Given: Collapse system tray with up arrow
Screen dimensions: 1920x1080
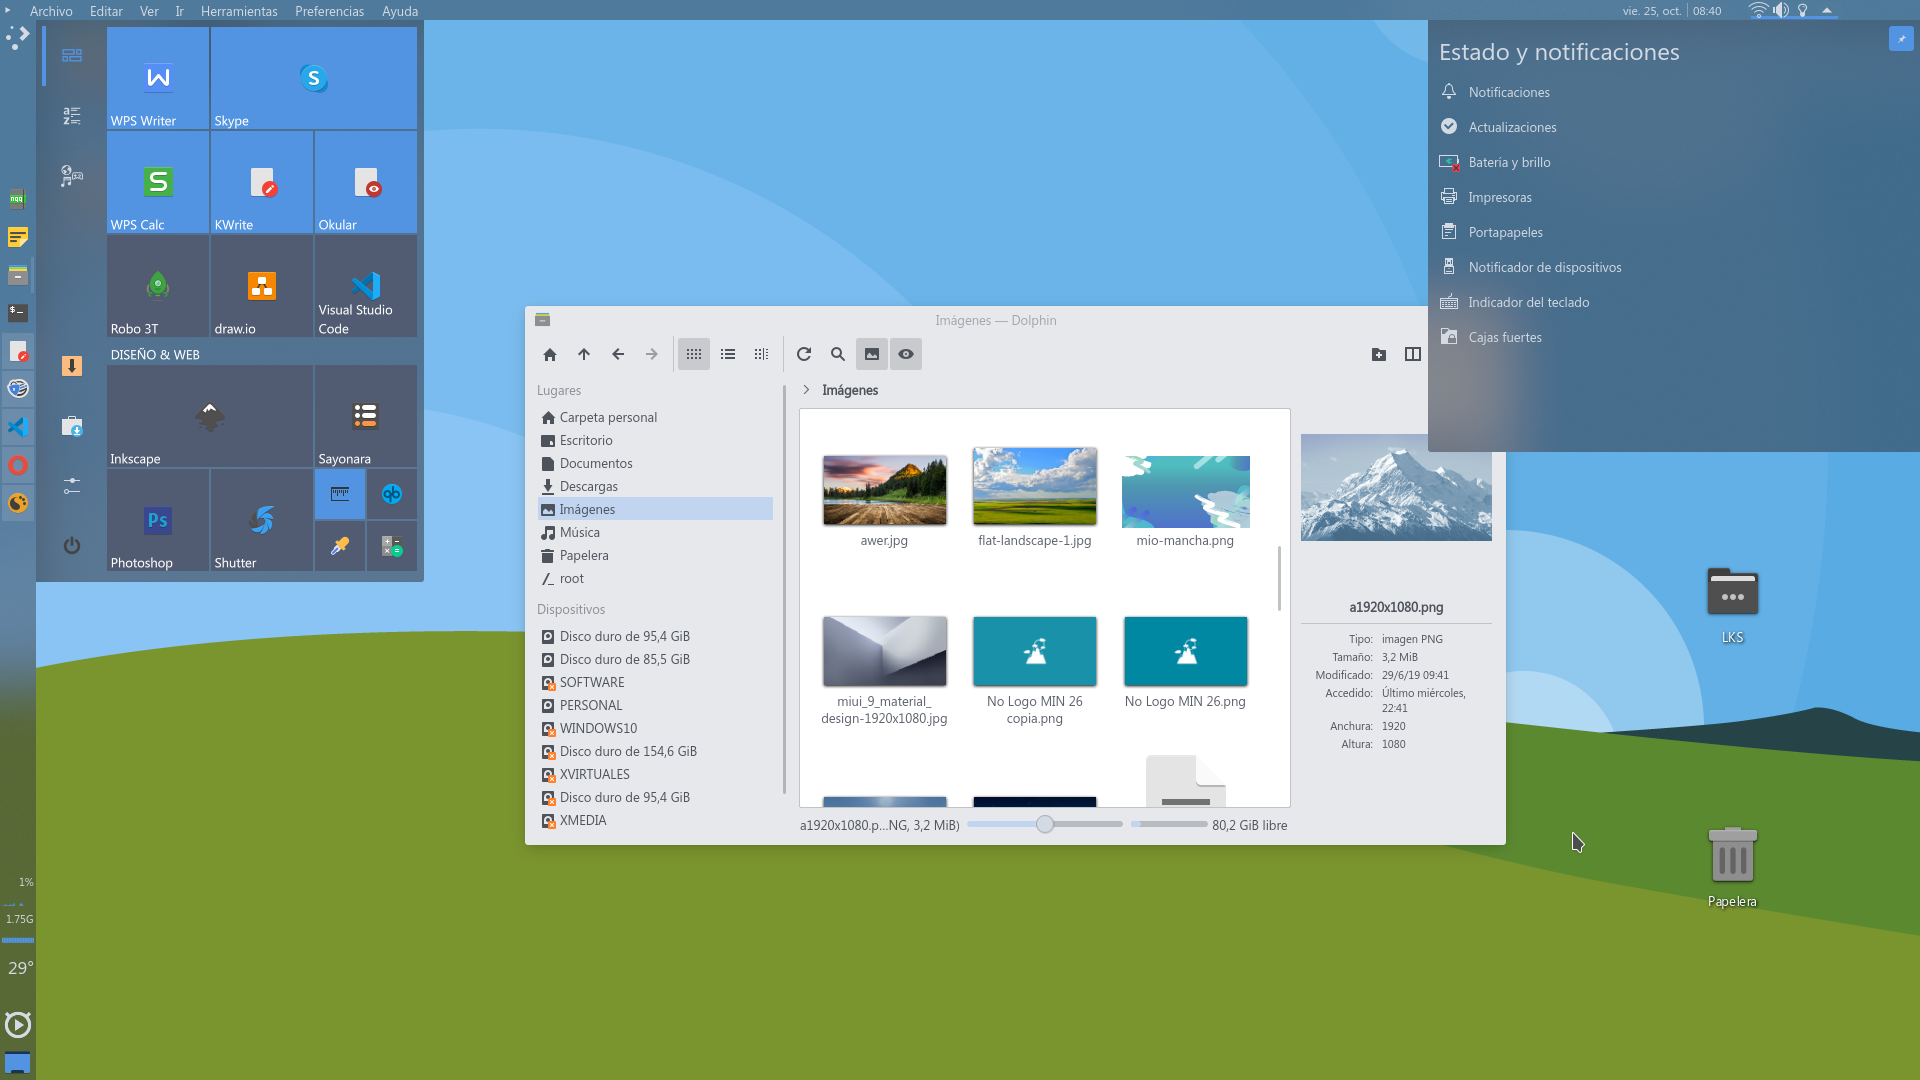Looking at the screenshot, I should click(1827, 11).
